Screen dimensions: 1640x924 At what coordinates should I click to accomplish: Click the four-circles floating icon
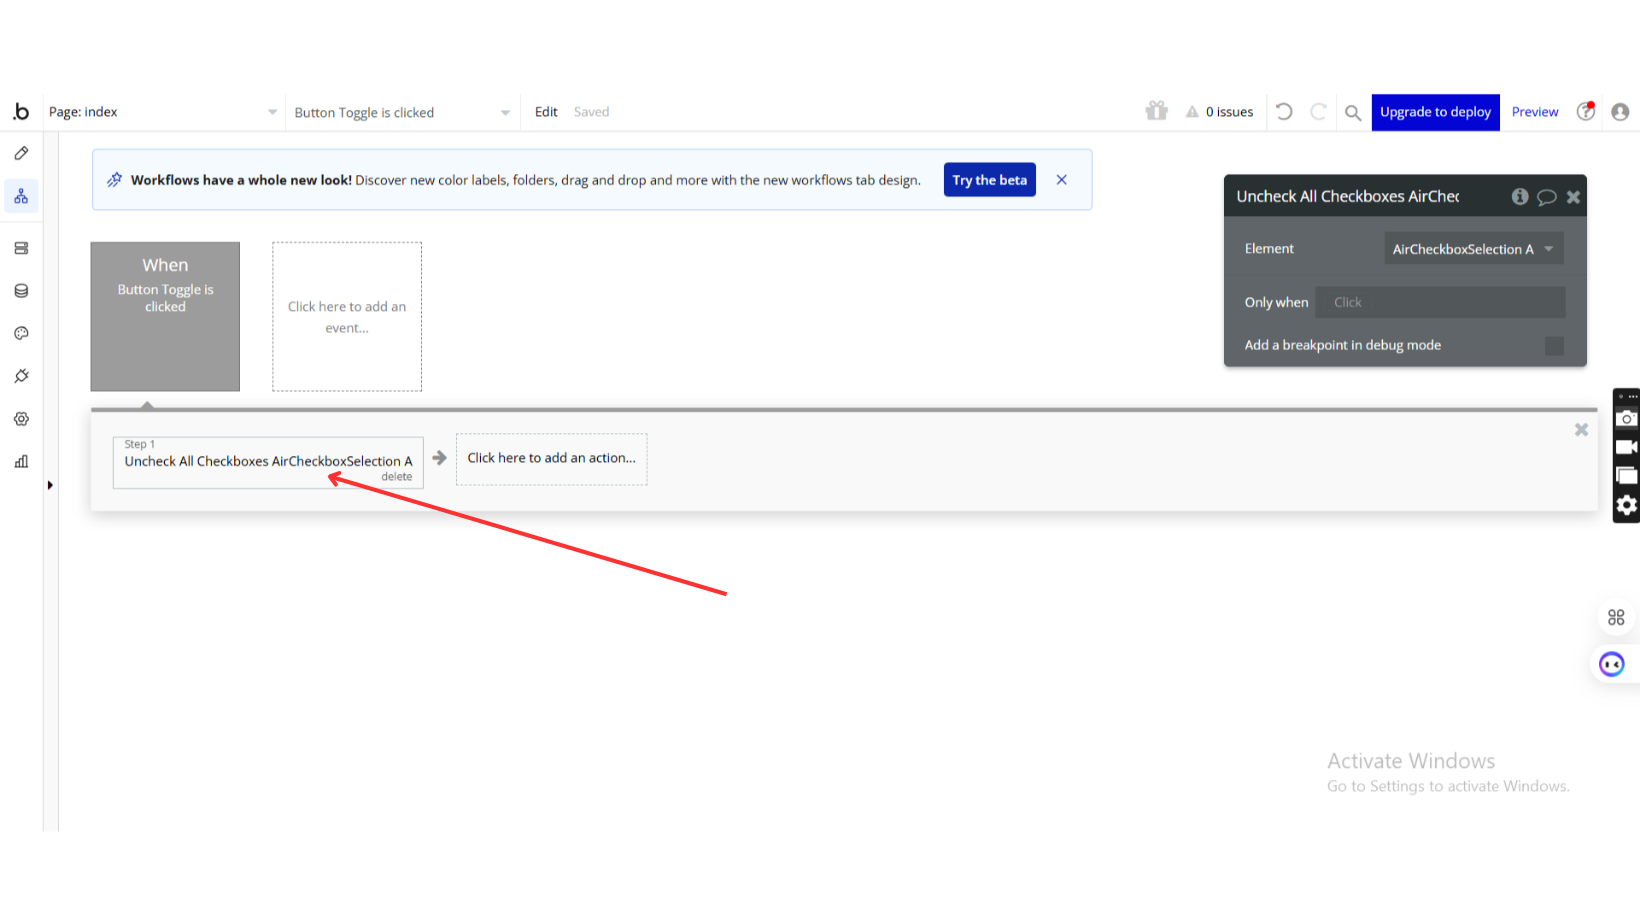(1616, 618)
